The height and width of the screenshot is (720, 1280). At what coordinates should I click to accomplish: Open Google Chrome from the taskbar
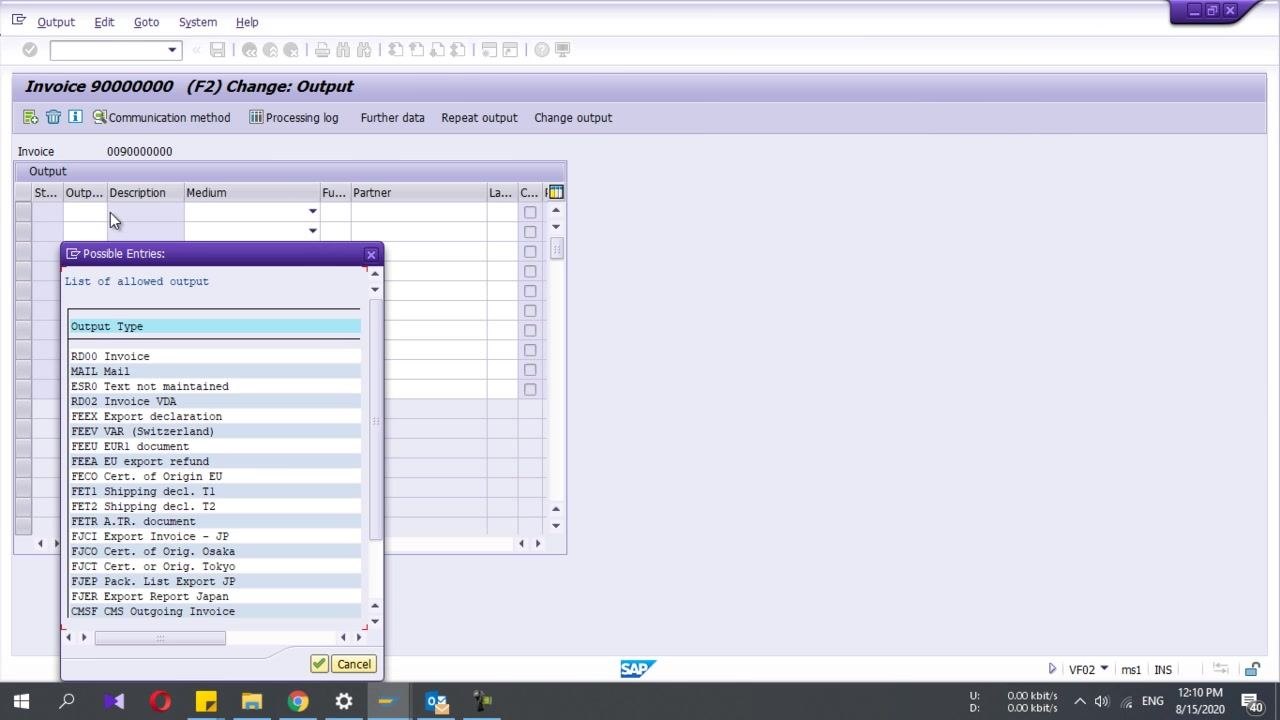(298, 701)
